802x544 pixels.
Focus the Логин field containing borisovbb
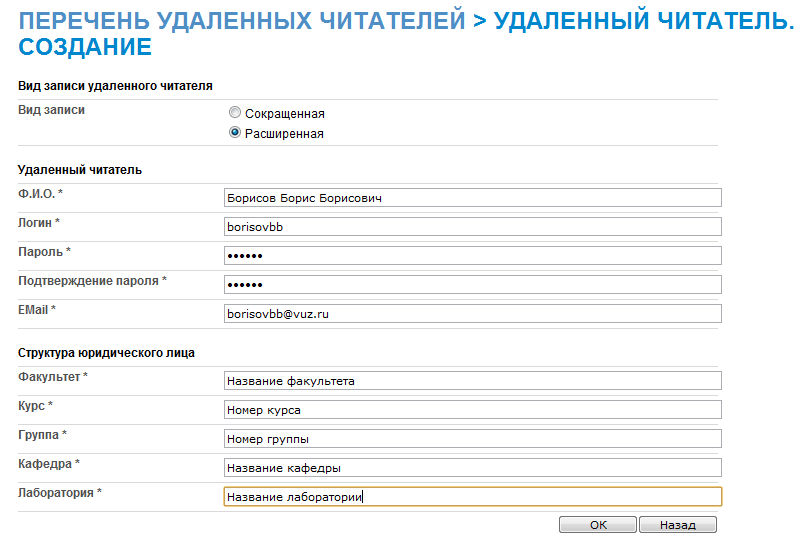pyautogui.click(x=473, y=226)
